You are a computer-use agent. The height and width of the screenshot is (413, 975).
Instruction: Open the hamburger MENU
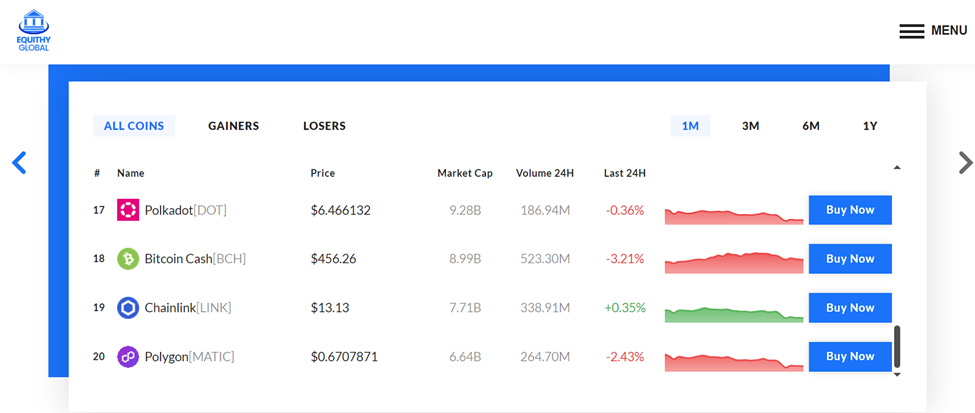click(932, 31)
